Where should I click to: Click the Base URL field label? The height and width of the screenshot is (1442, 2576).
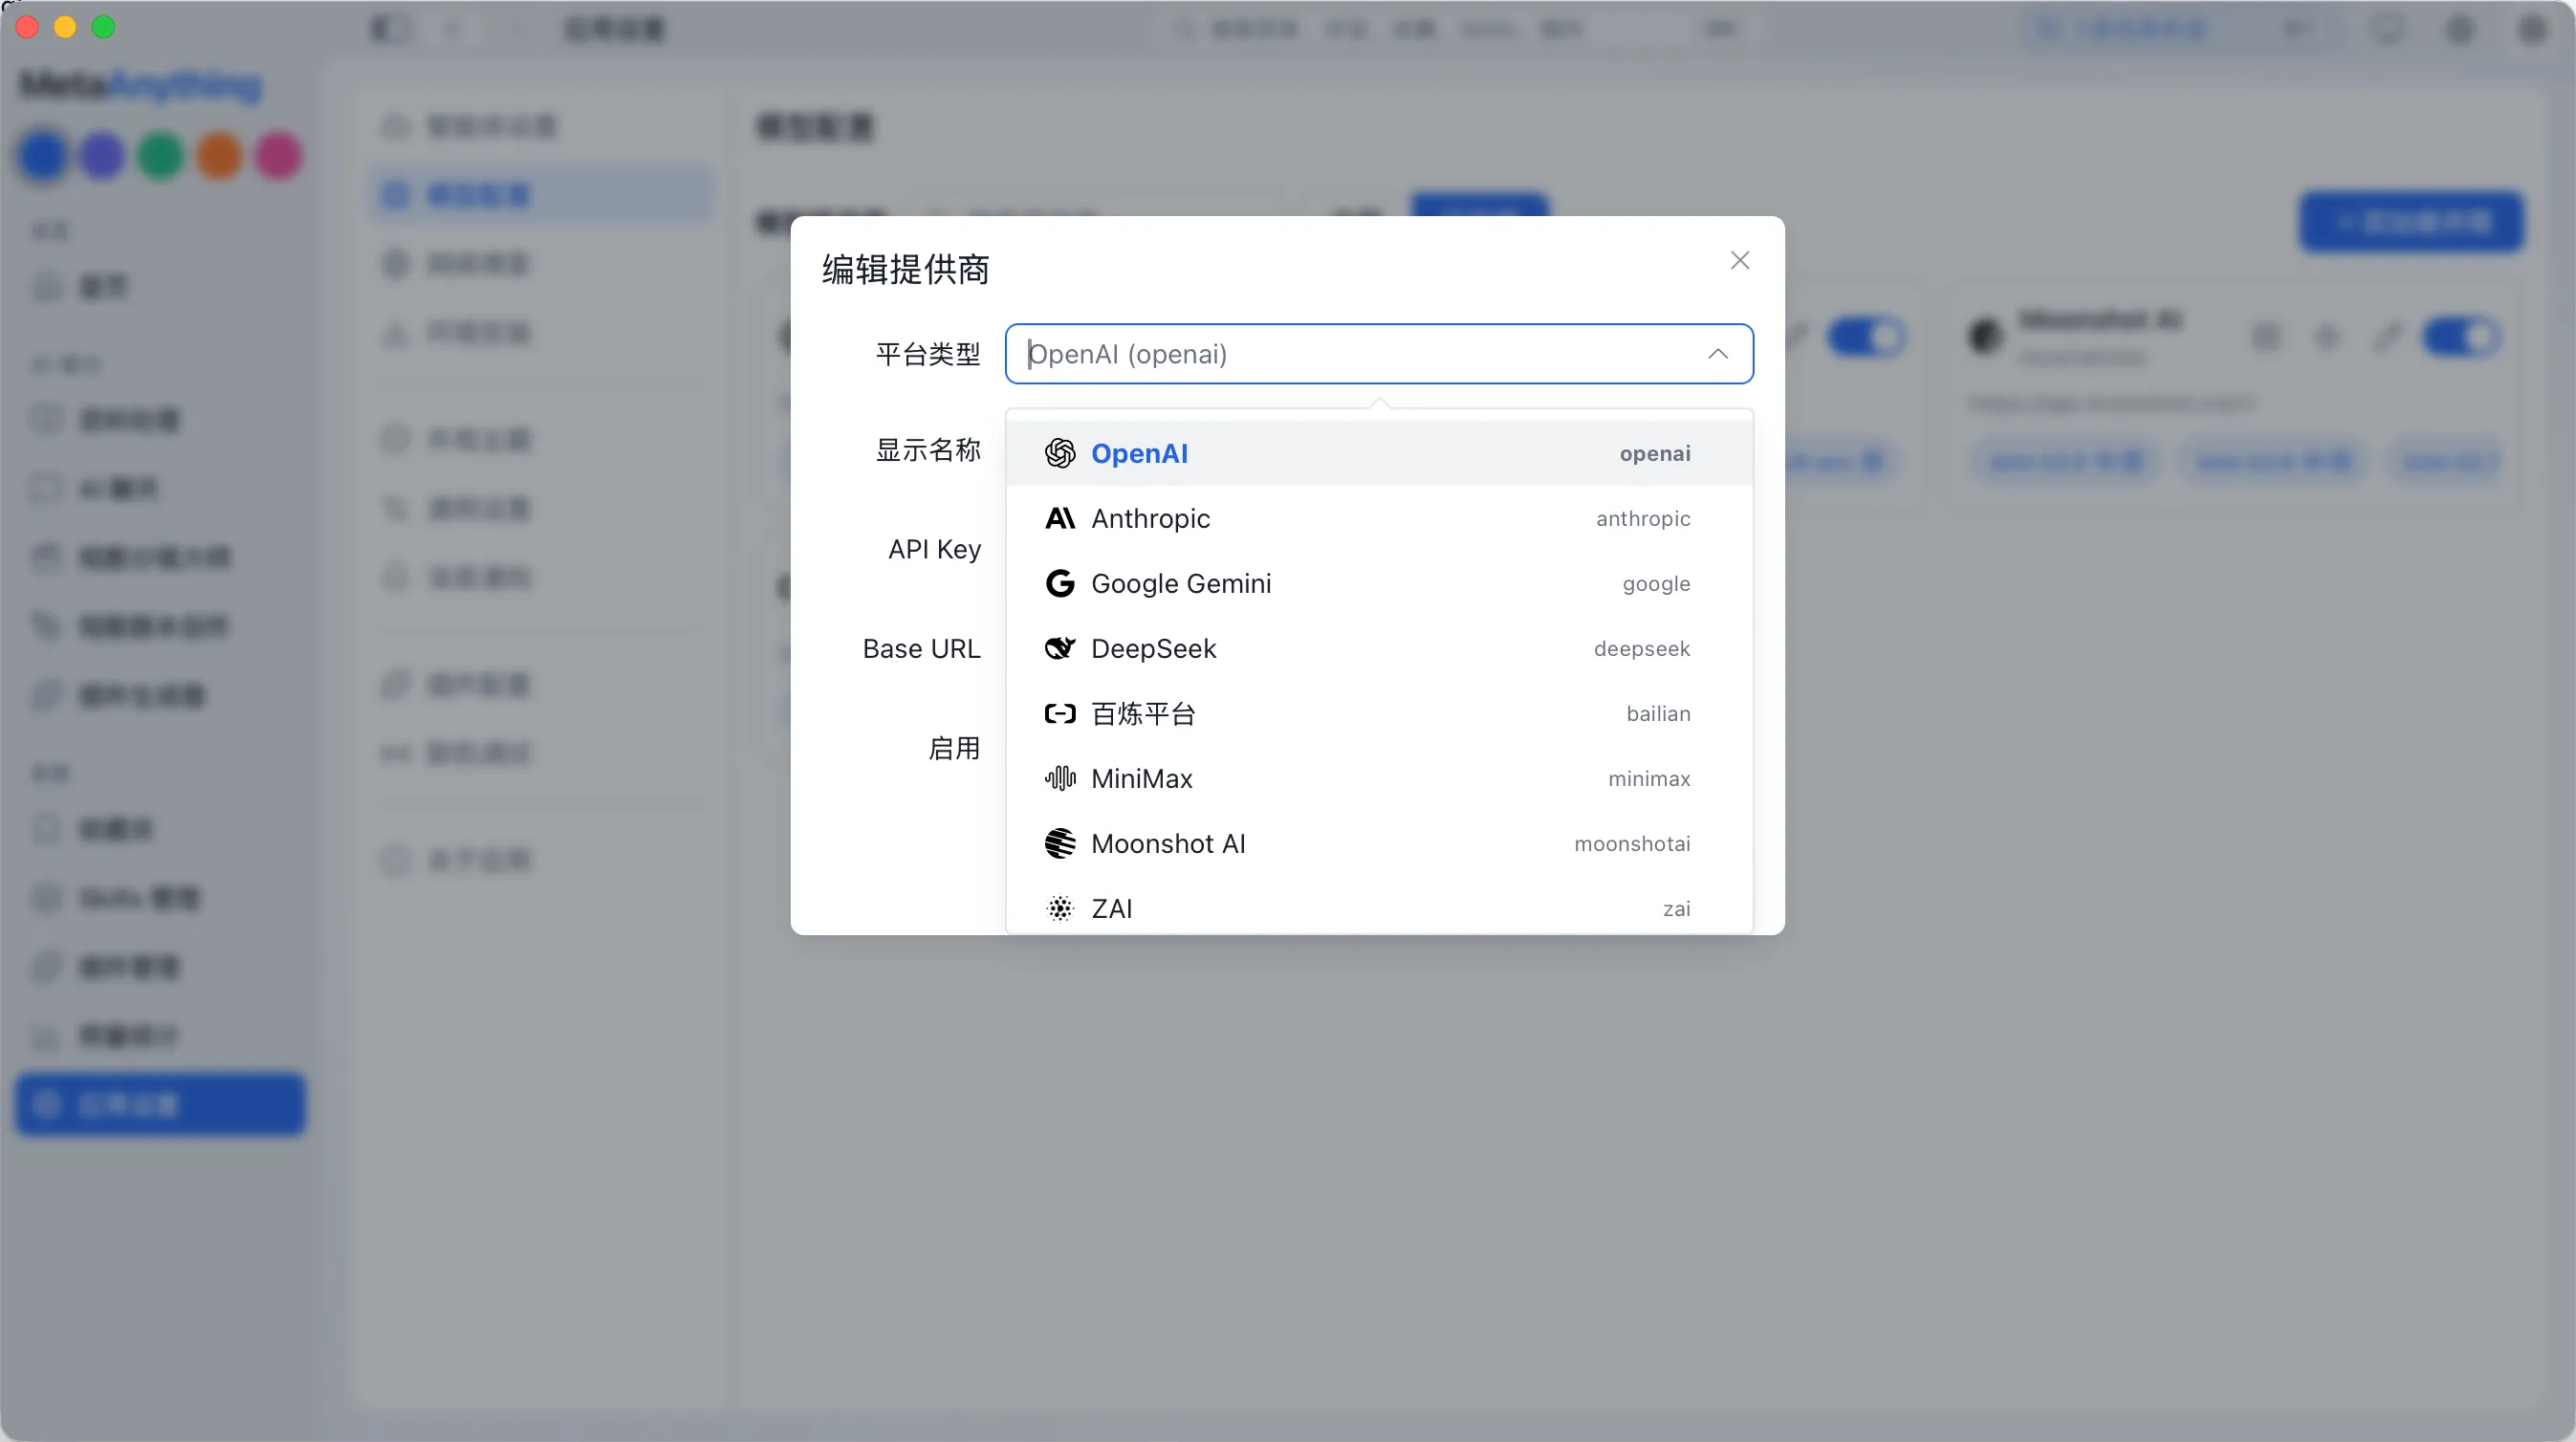[x=921, y=649]
